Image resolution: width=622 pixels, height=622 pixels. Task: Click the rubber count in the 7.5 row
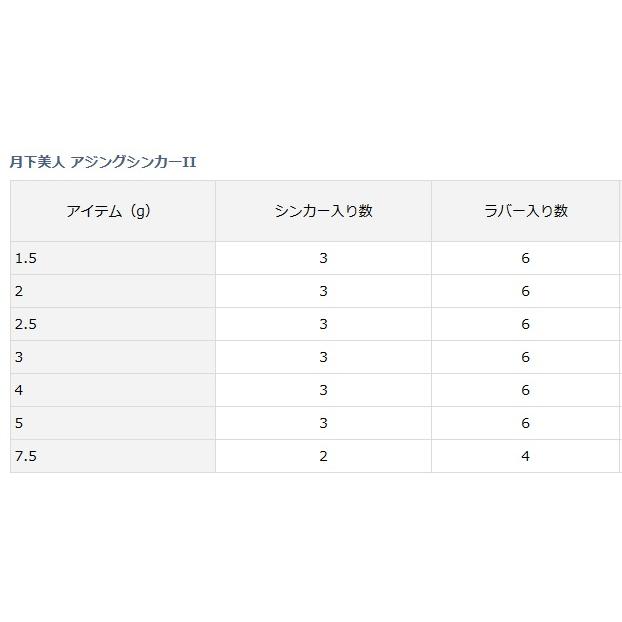(x=525, y=456)
